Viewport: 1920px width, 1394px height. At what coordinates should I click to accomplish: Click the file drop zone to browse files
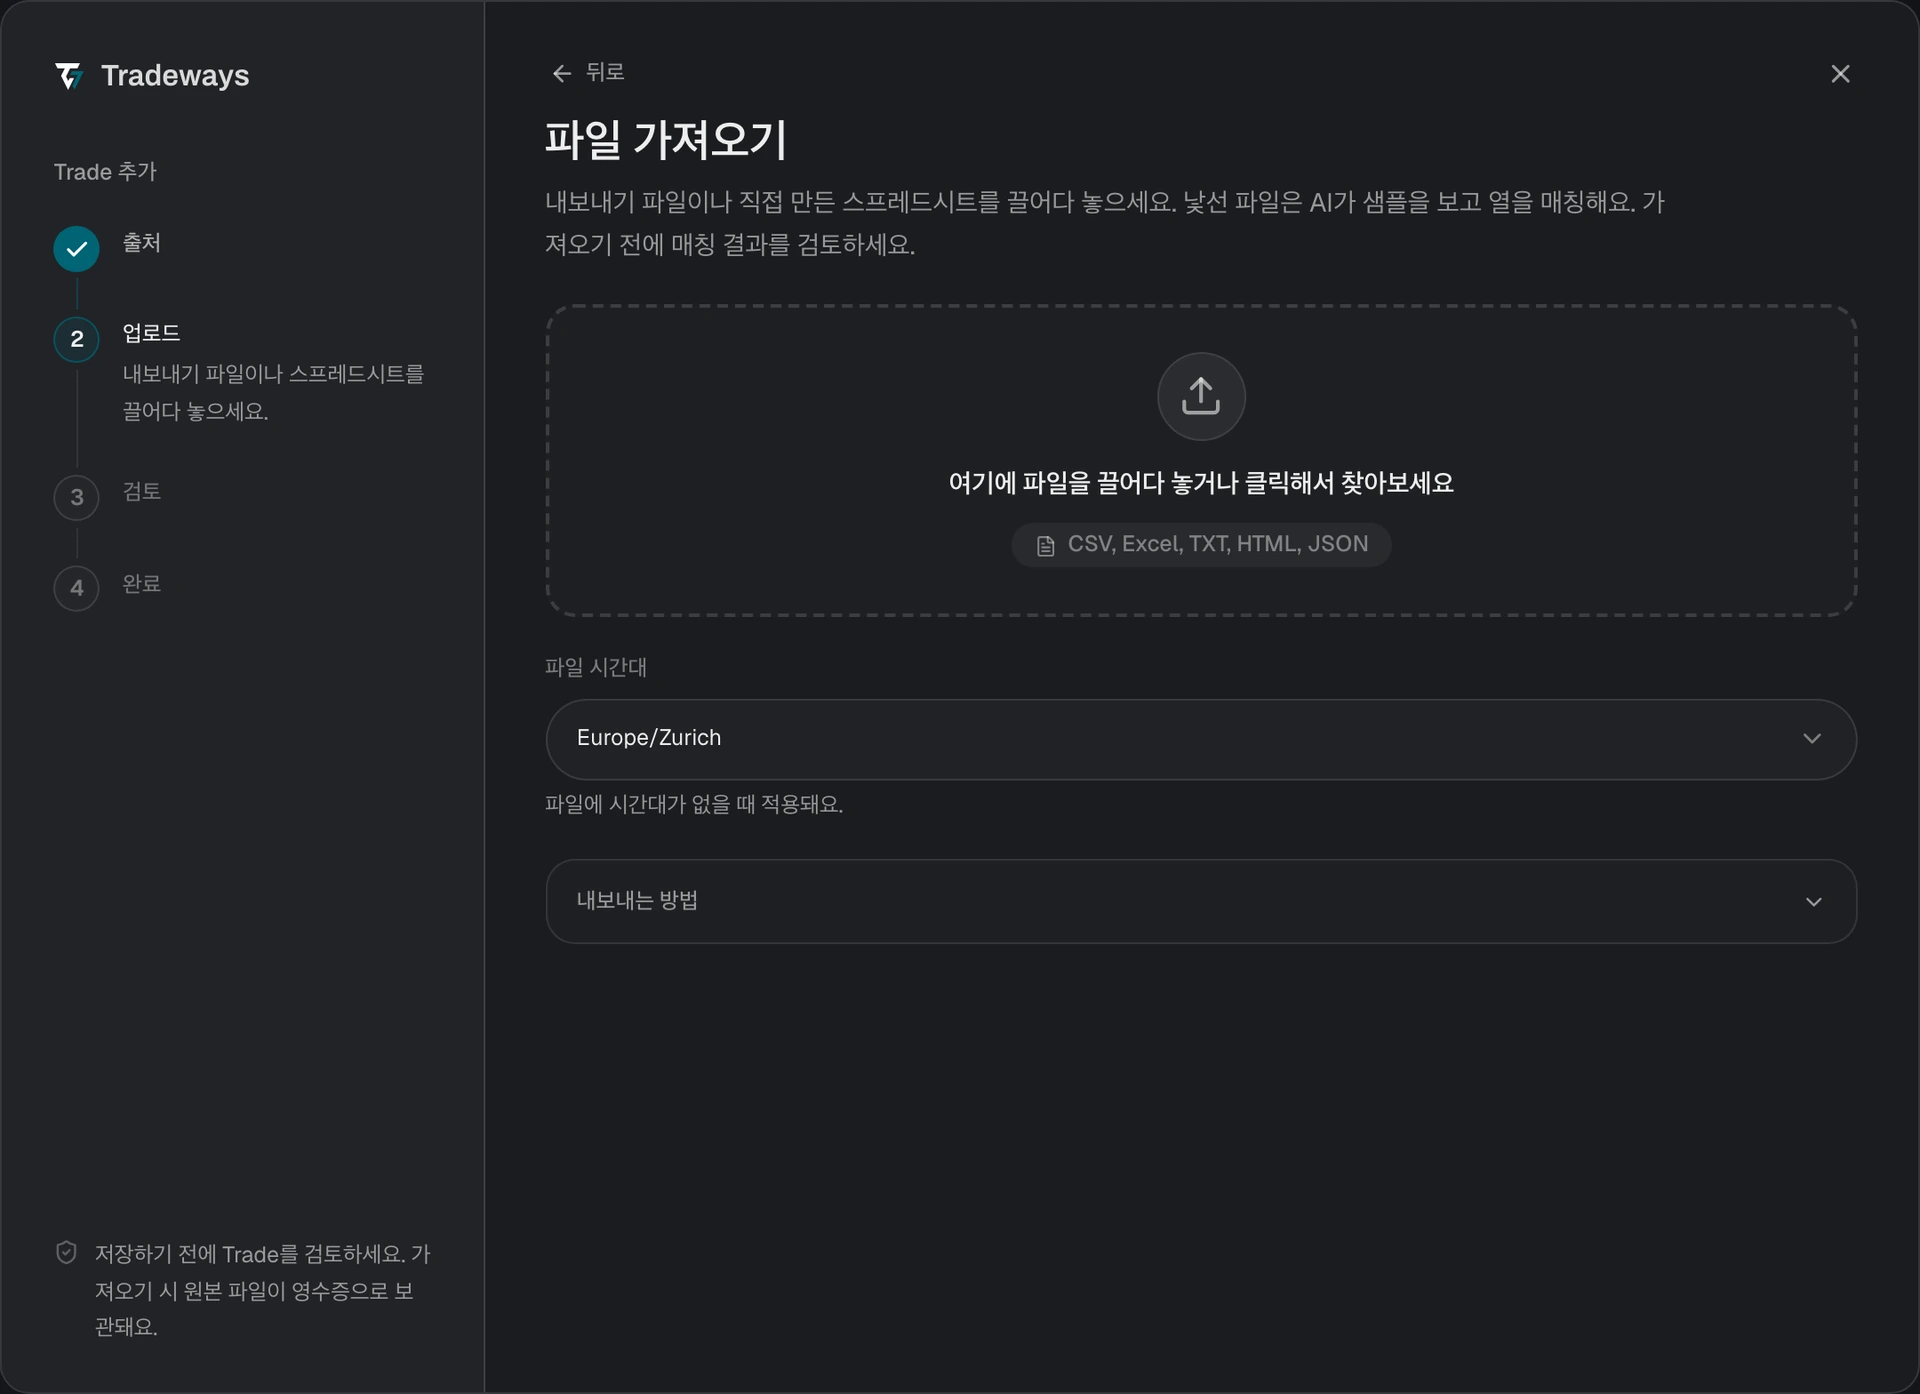coord(1201,461)
